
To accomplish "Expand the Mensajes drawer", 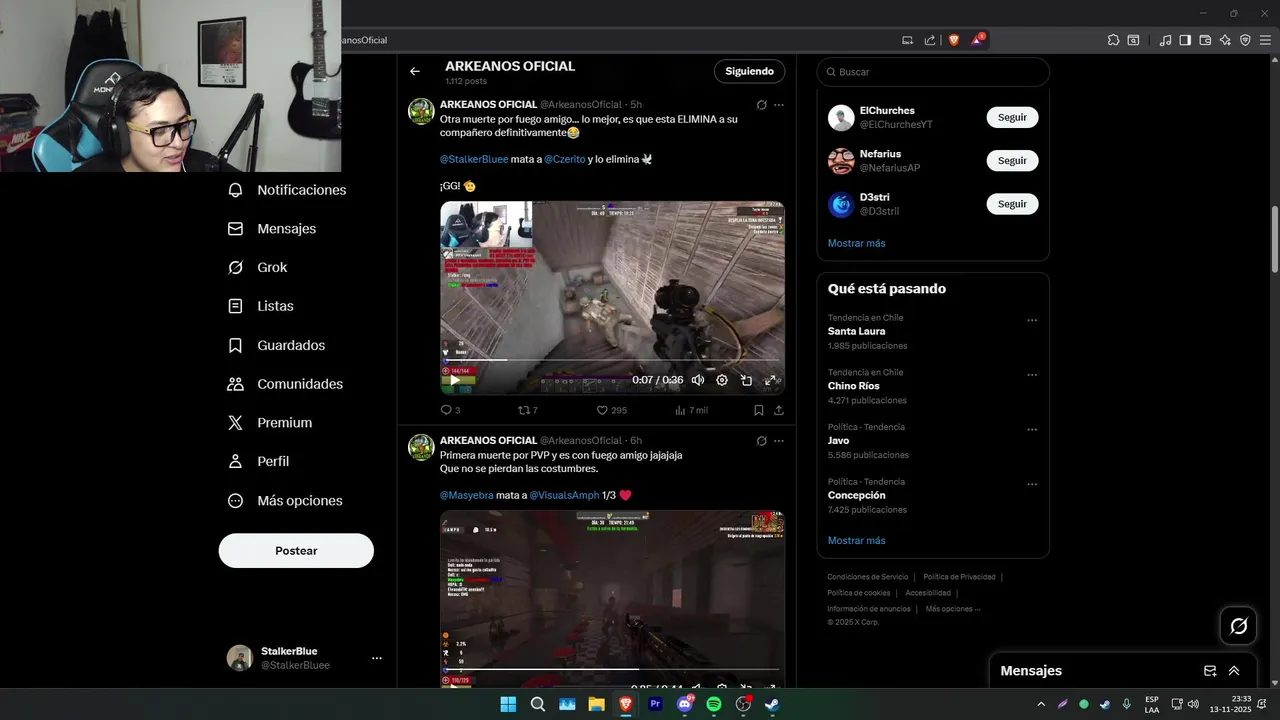I will [x=1234, y=671].
